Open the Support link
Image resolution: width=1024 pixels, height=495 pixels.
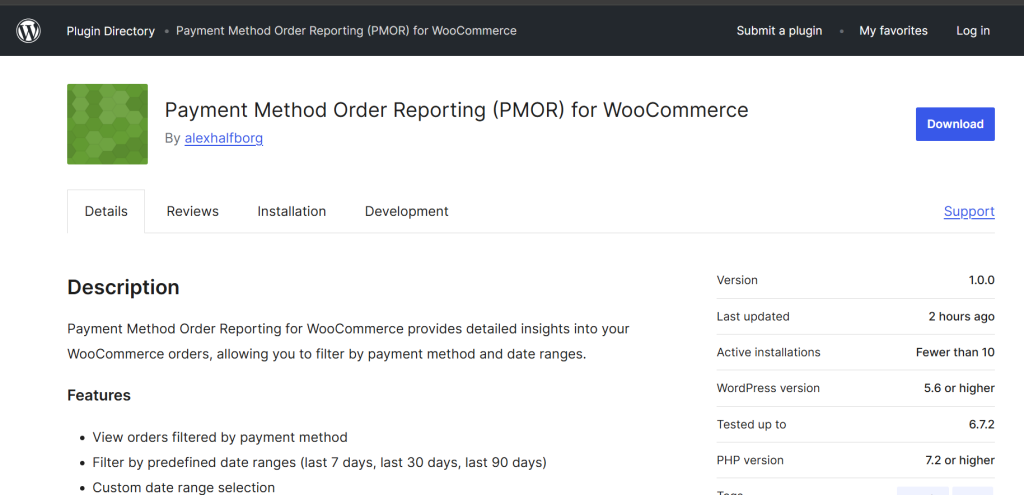pos(969,212)
